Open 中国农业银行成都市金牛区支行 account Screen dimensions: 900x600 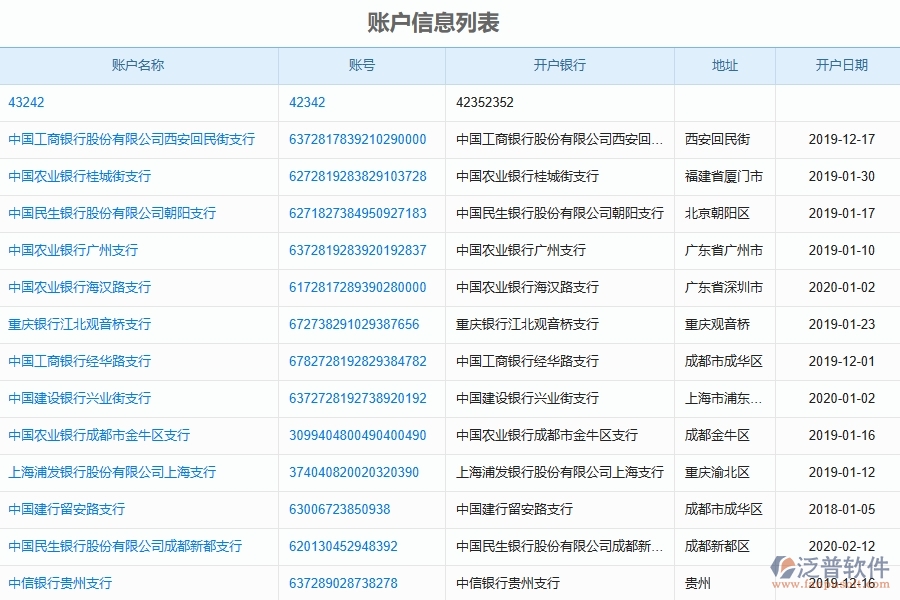(96, 435)
